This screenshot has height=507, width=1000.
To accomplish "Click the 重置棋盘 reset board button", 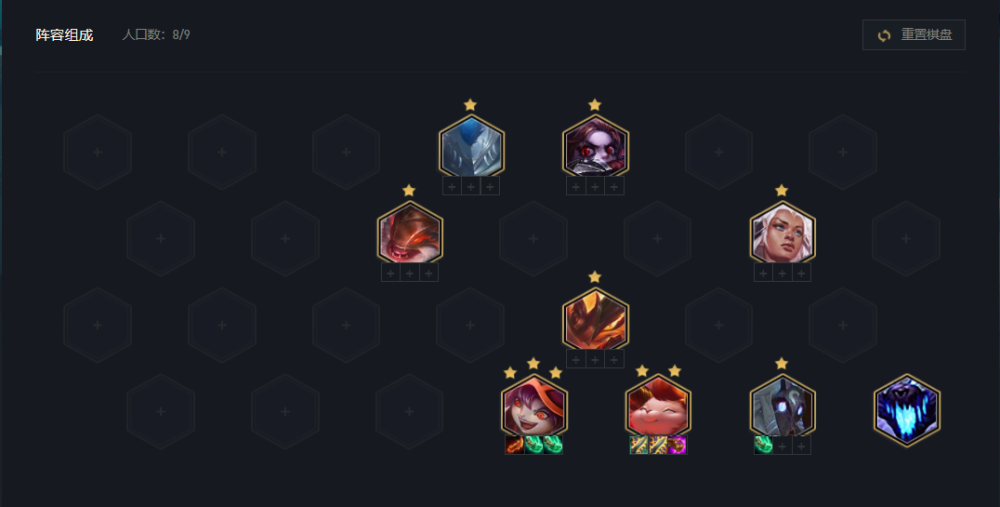I will tap(913, 34).
